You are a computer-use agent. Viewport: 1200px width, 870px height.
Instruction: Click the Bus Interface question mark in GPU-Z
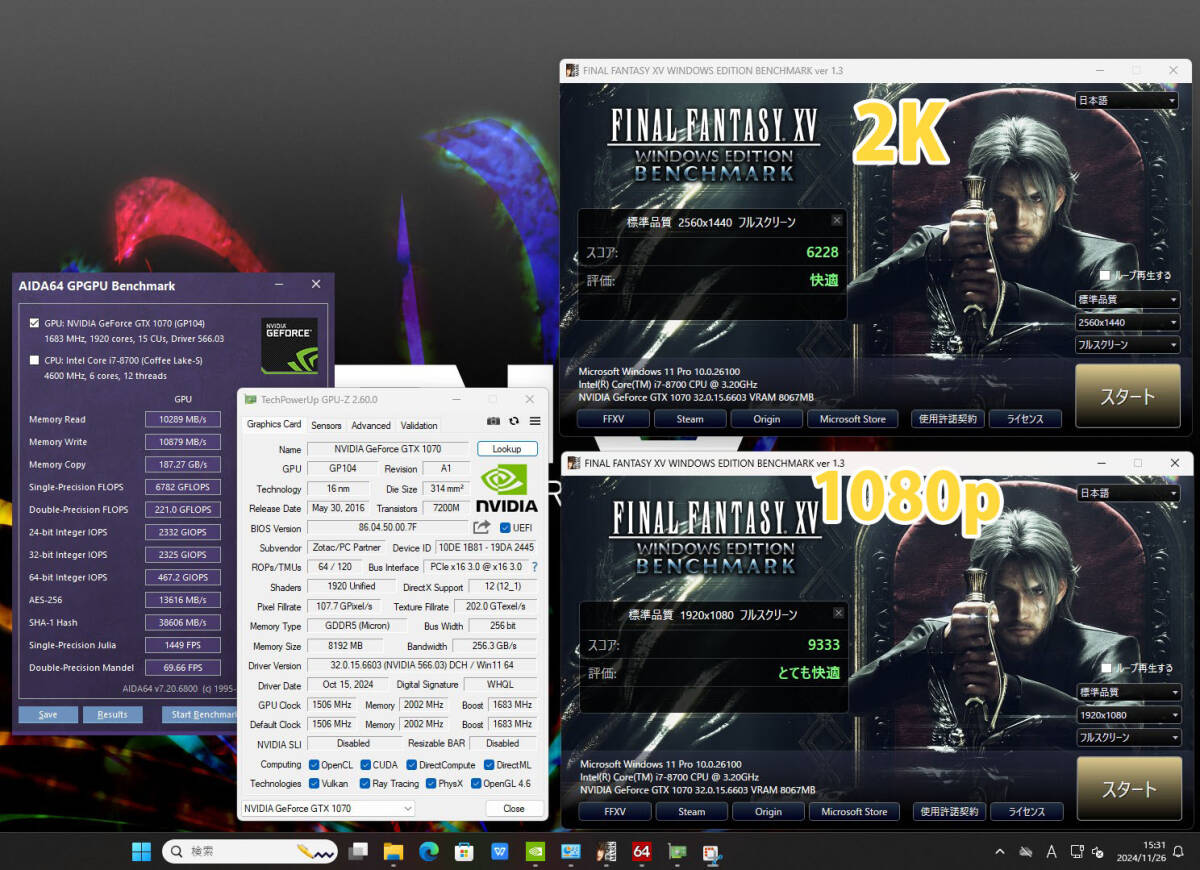point(535,567)
